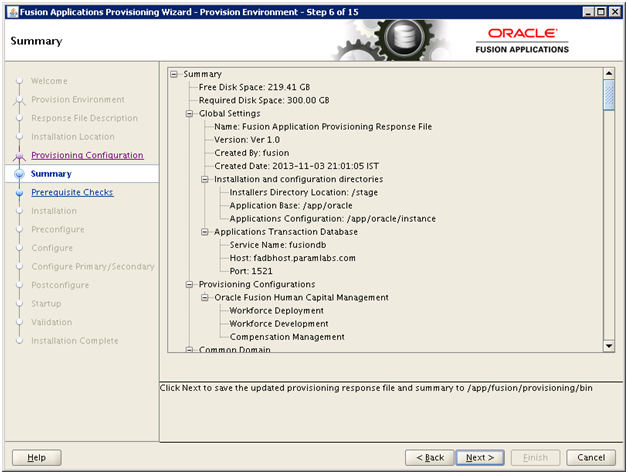Collapse Applications Transaction Database node
The image size is (628, 474).
pos(205,232)
